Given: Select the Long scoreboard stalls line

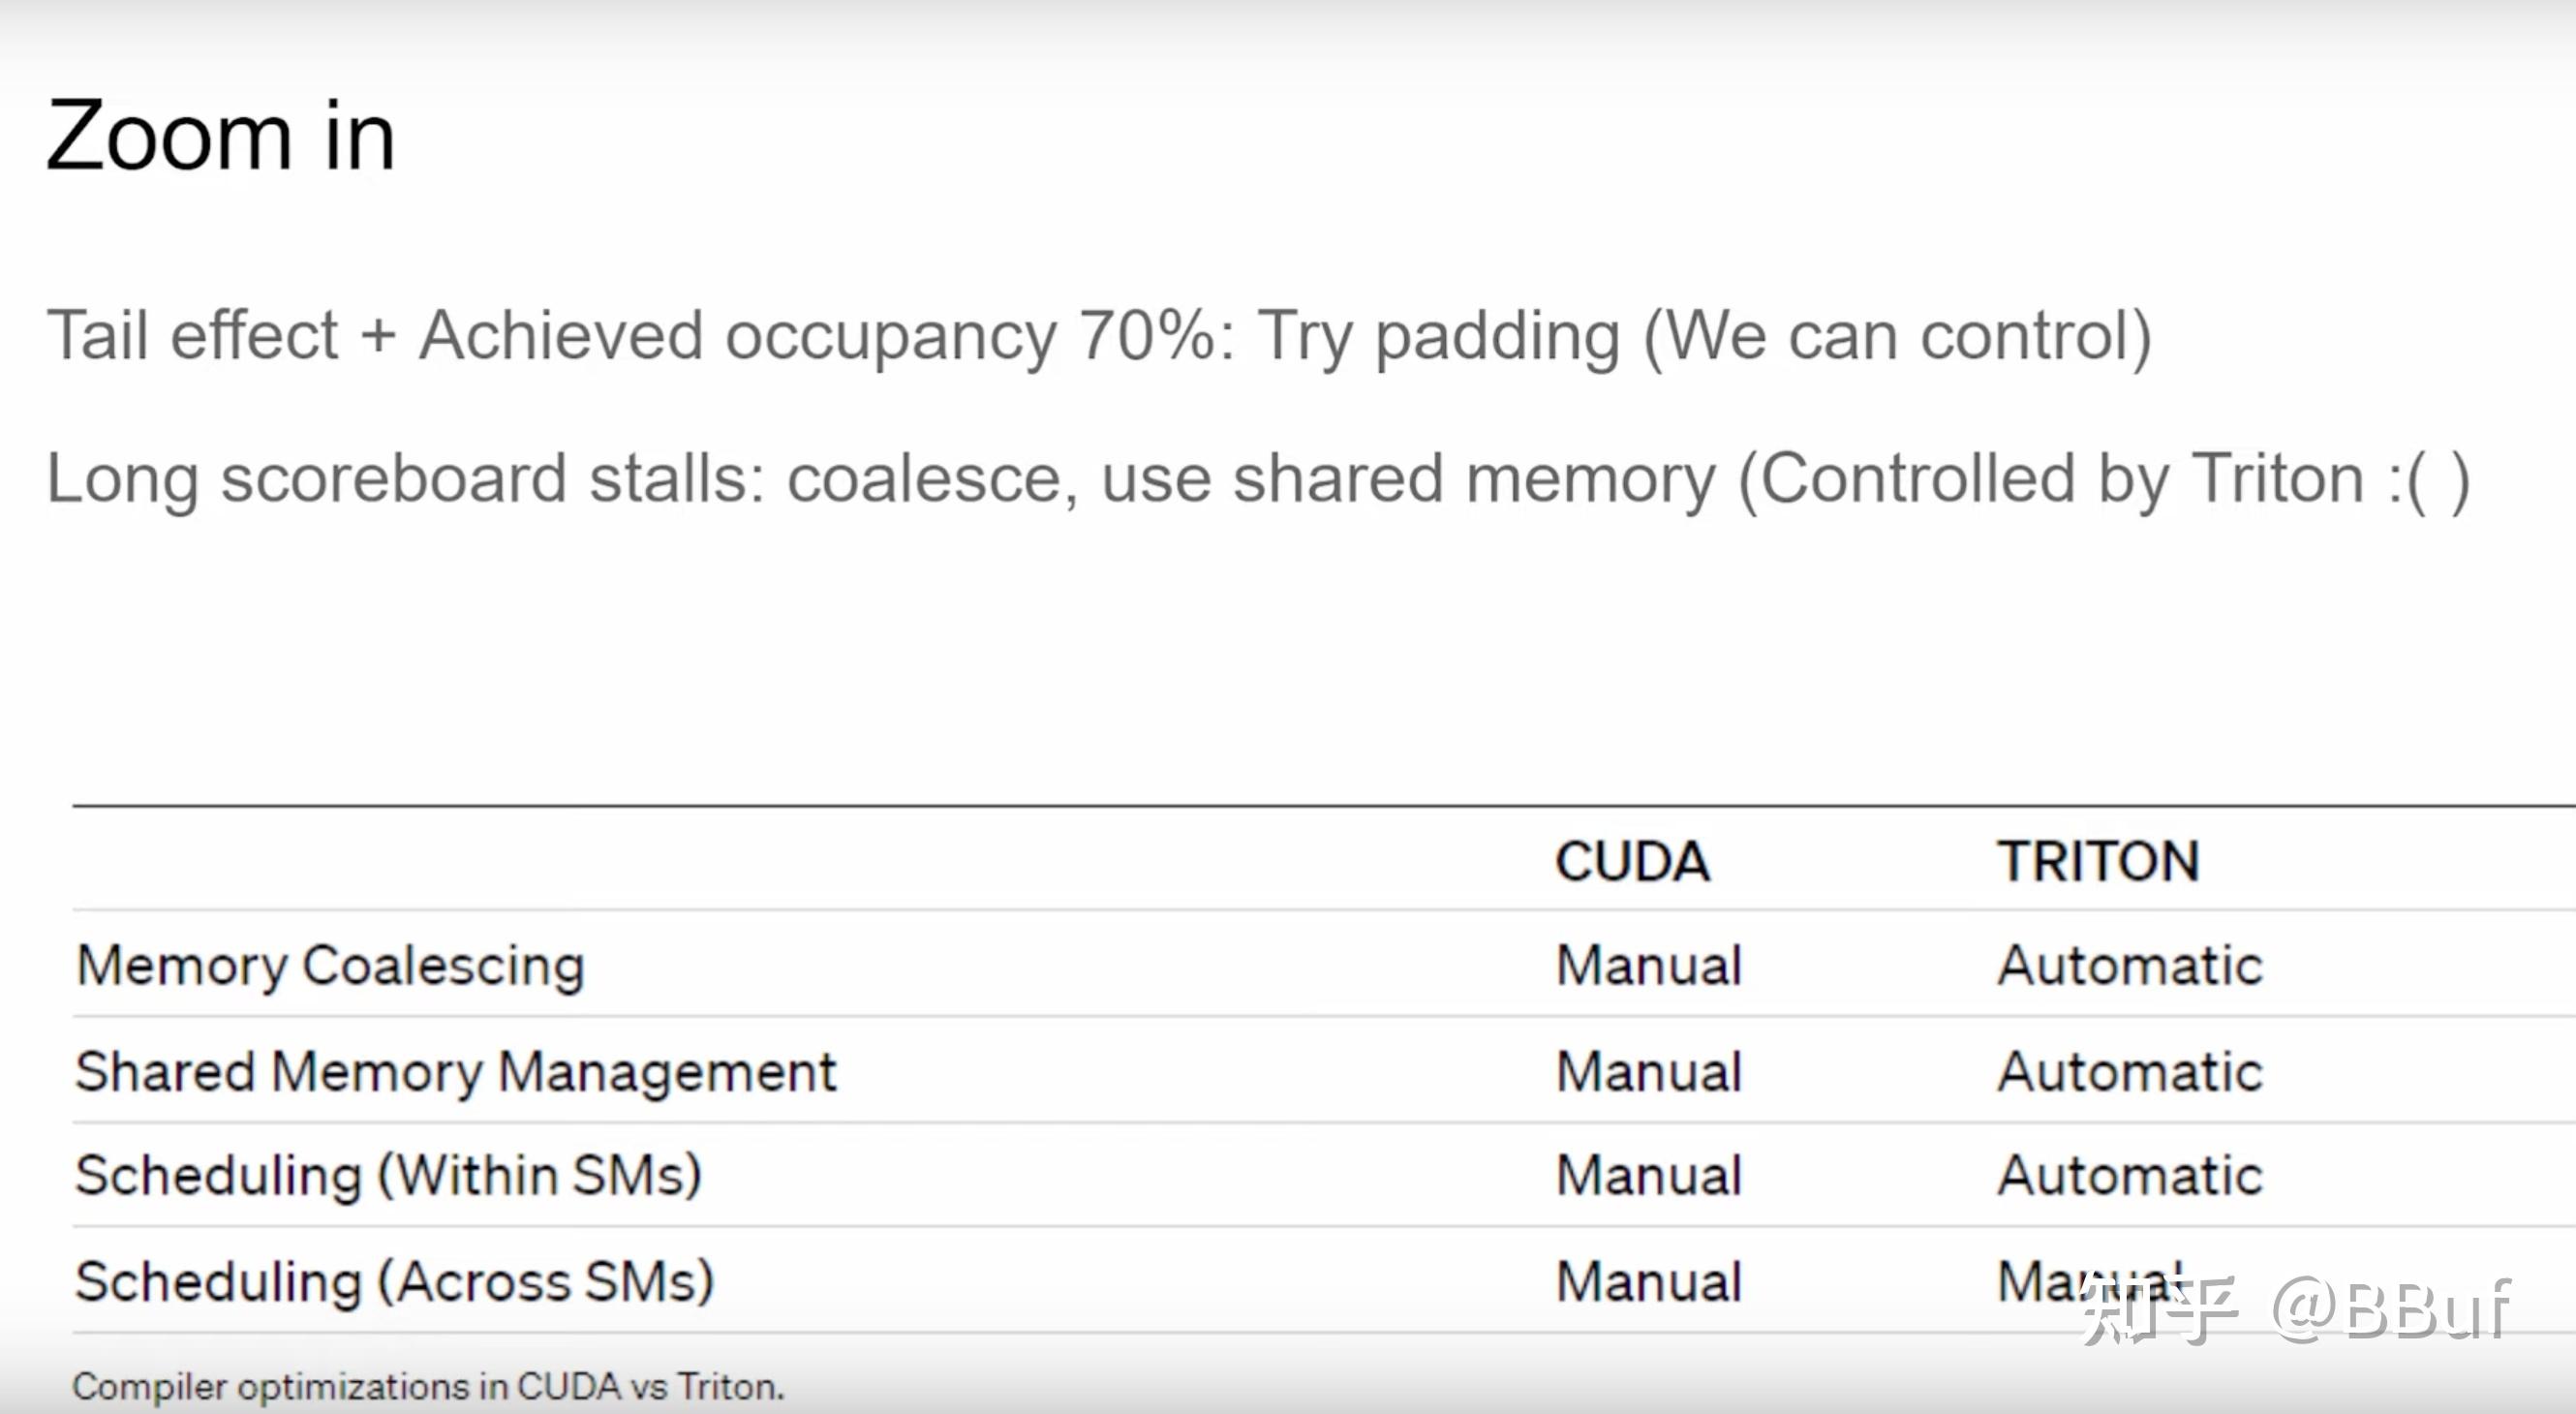Looking at the screenshot, I should click(1258, 480).
